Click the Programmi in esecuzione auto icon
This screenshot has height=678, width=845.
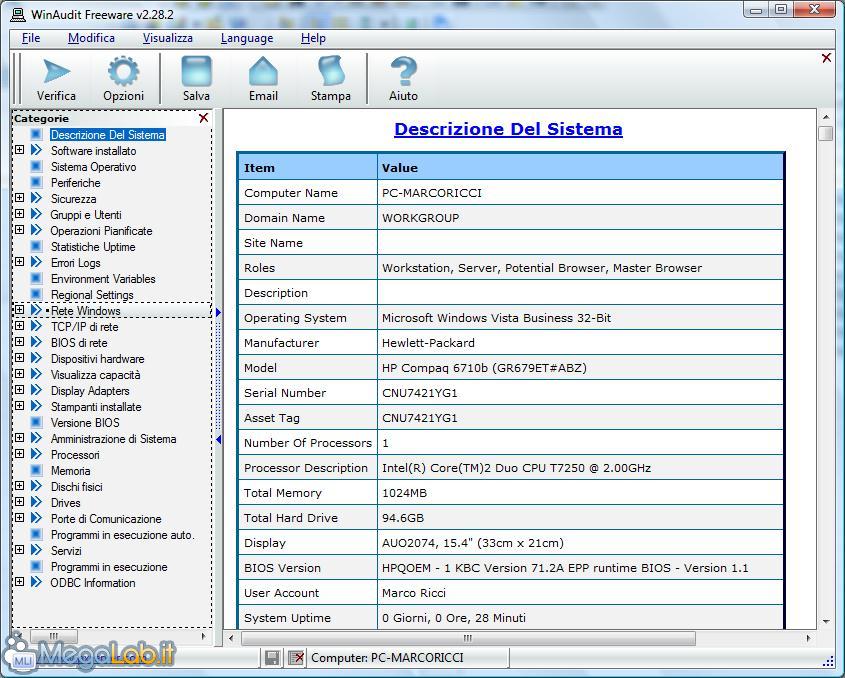37,535
